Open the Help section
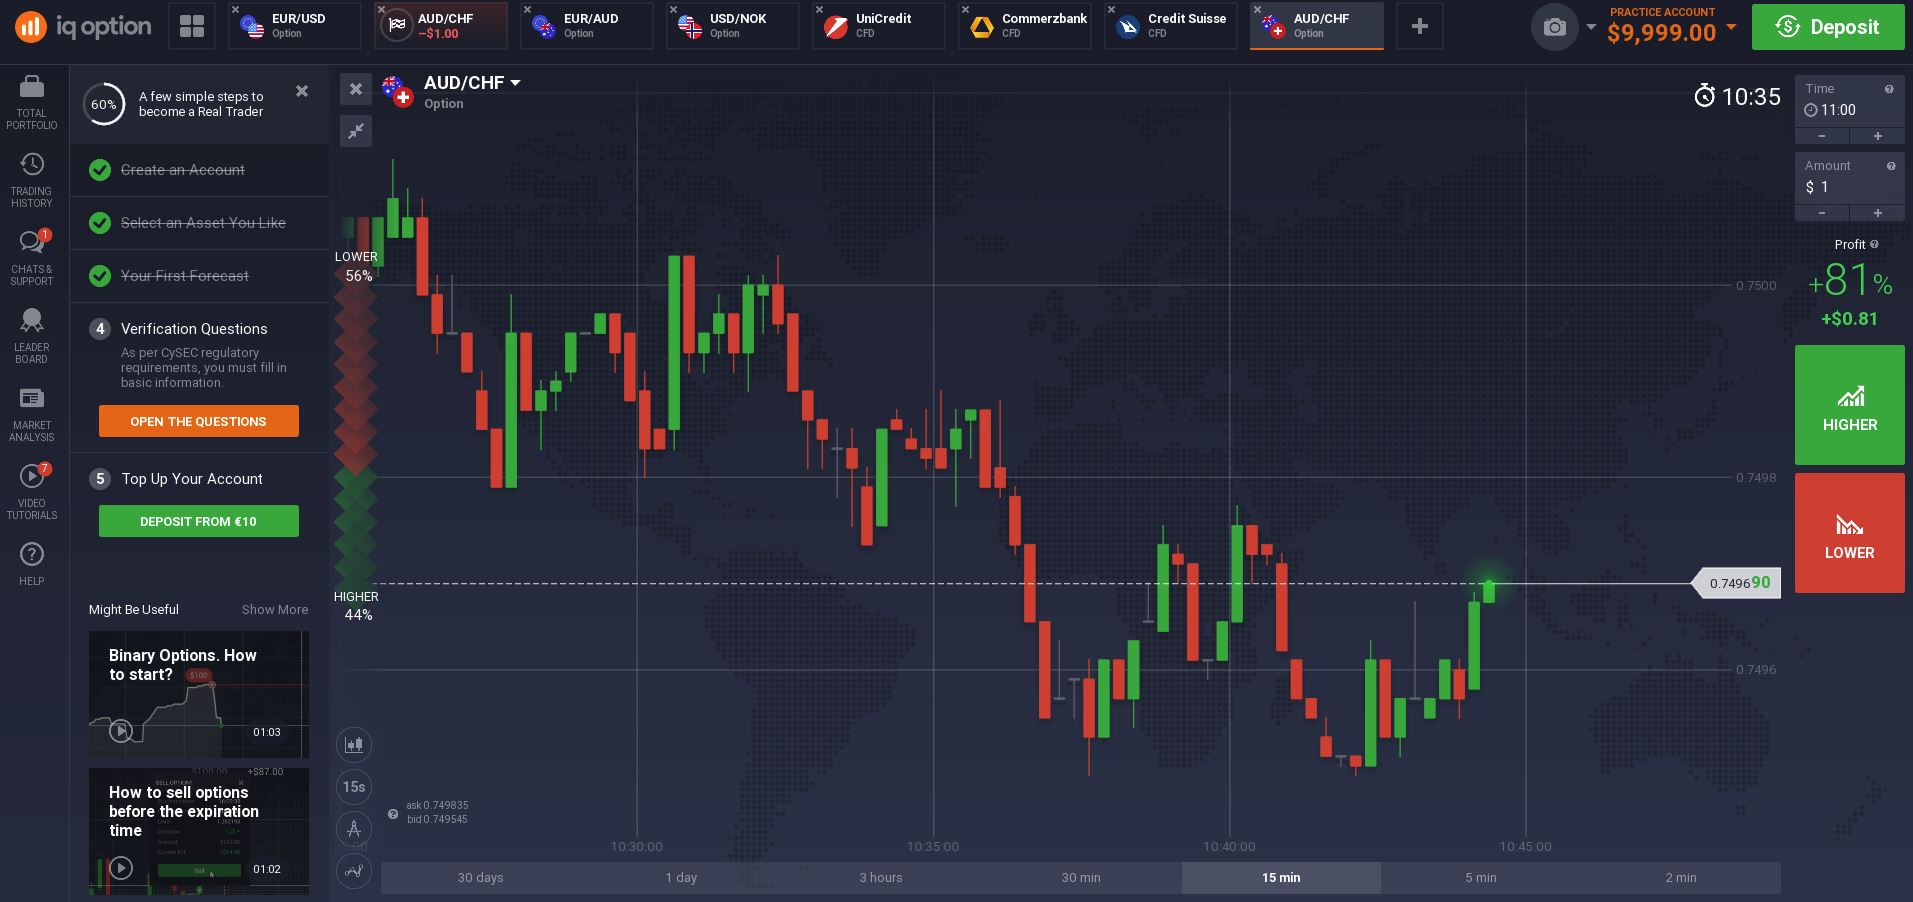1913x902 pixels. coord(32,563)
